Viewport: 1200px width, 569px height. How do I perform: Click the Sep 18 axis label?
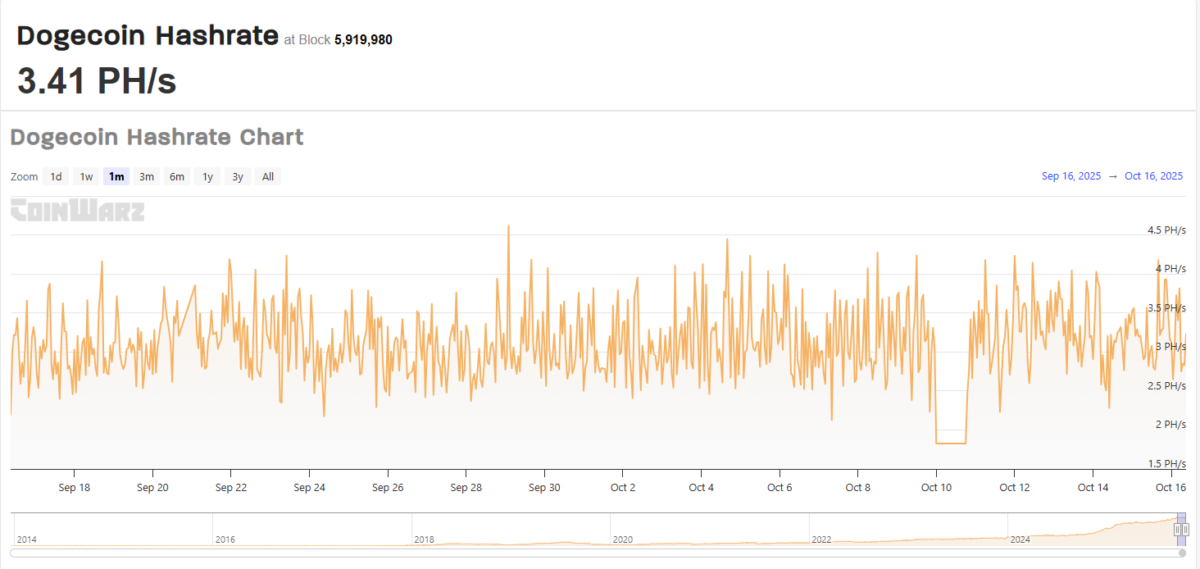(74, 488)
